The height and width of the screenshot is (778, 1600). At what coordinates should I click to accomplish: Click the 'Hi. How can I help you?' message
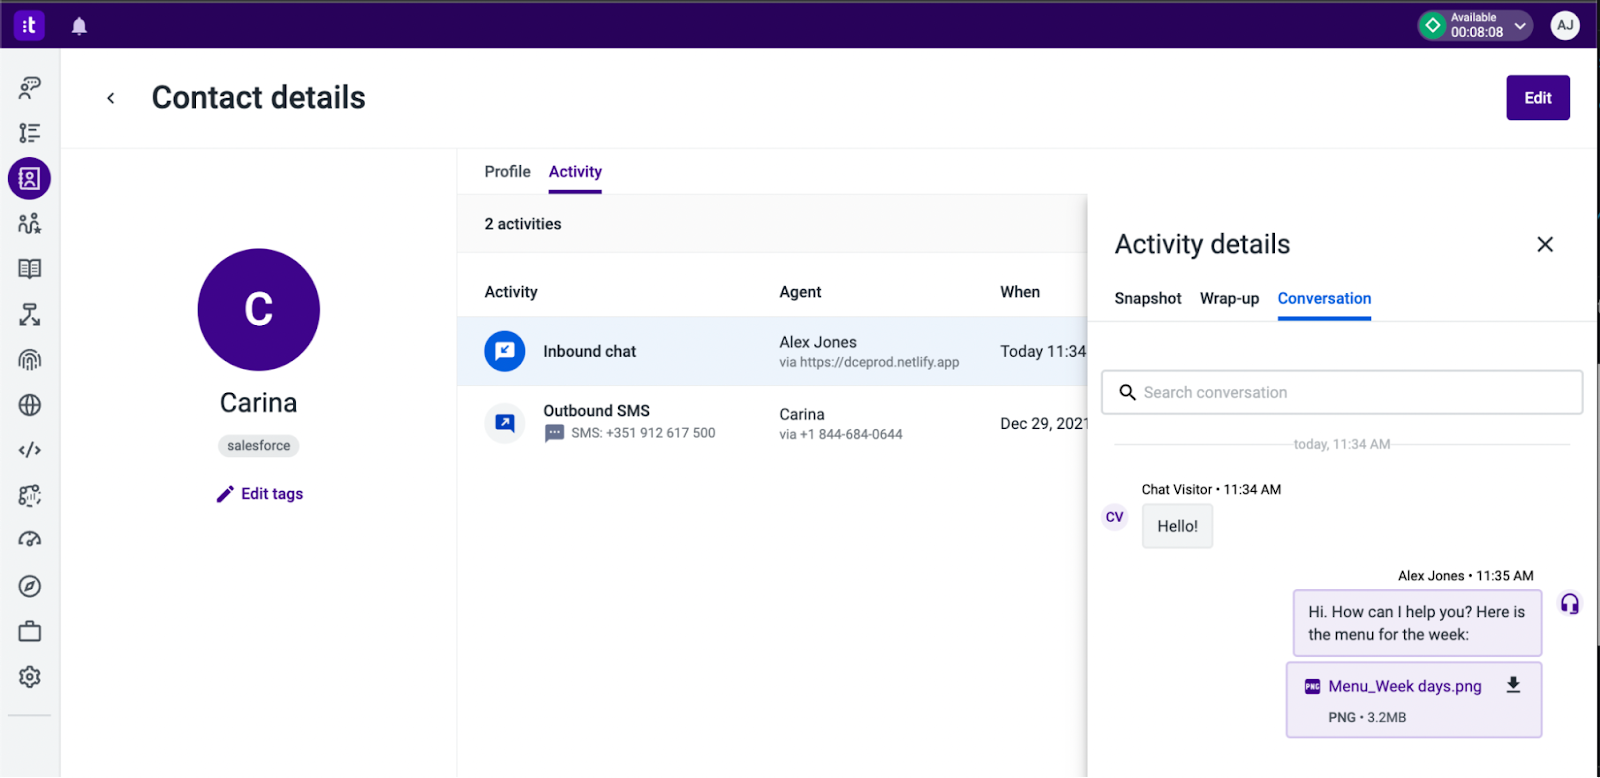coord(1416,623)
